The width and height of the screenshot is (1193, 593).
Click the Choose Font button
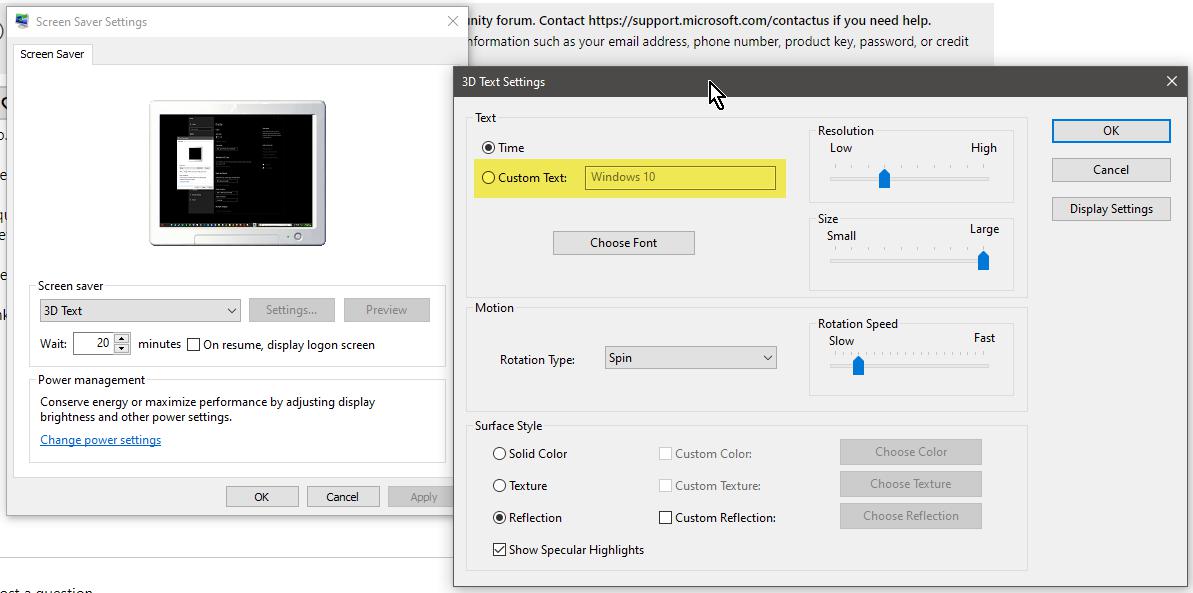(624, 243)
